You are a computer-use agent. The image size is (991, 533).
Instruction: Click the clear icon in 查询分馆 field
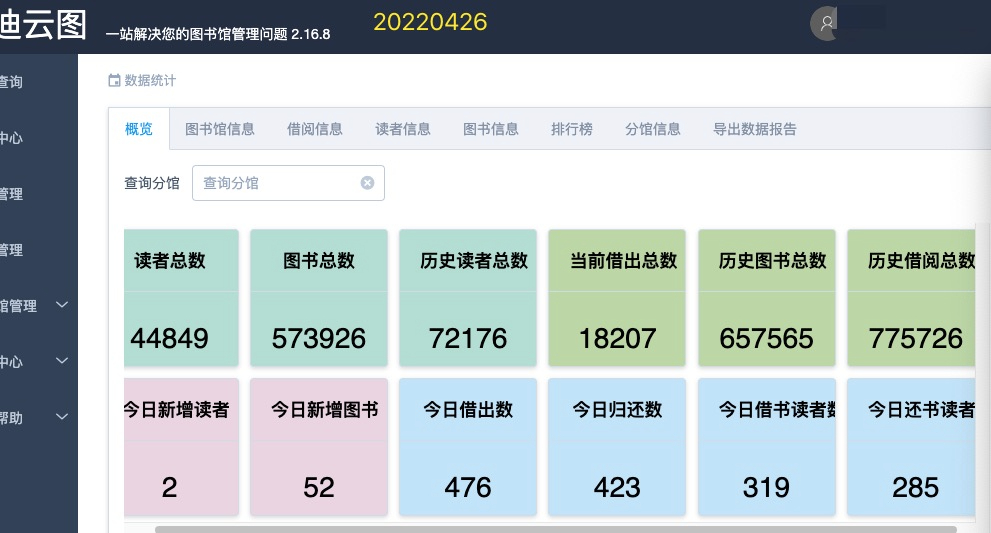pyautogui.click(x=367, y=183)
